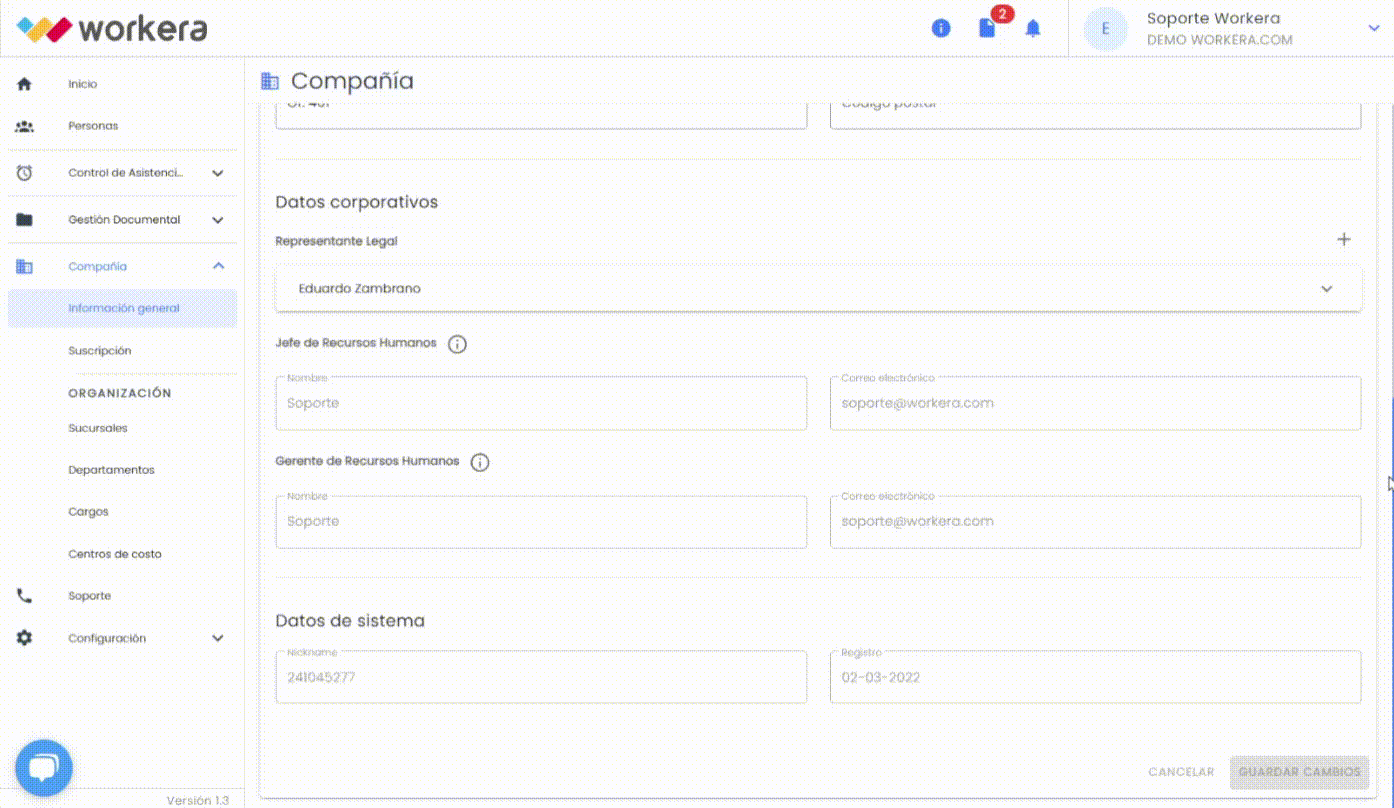Image resolution: width=1394 pixels, height=808 pixels.
Task: Open Configuración menu label
Action: coord(107,638)
